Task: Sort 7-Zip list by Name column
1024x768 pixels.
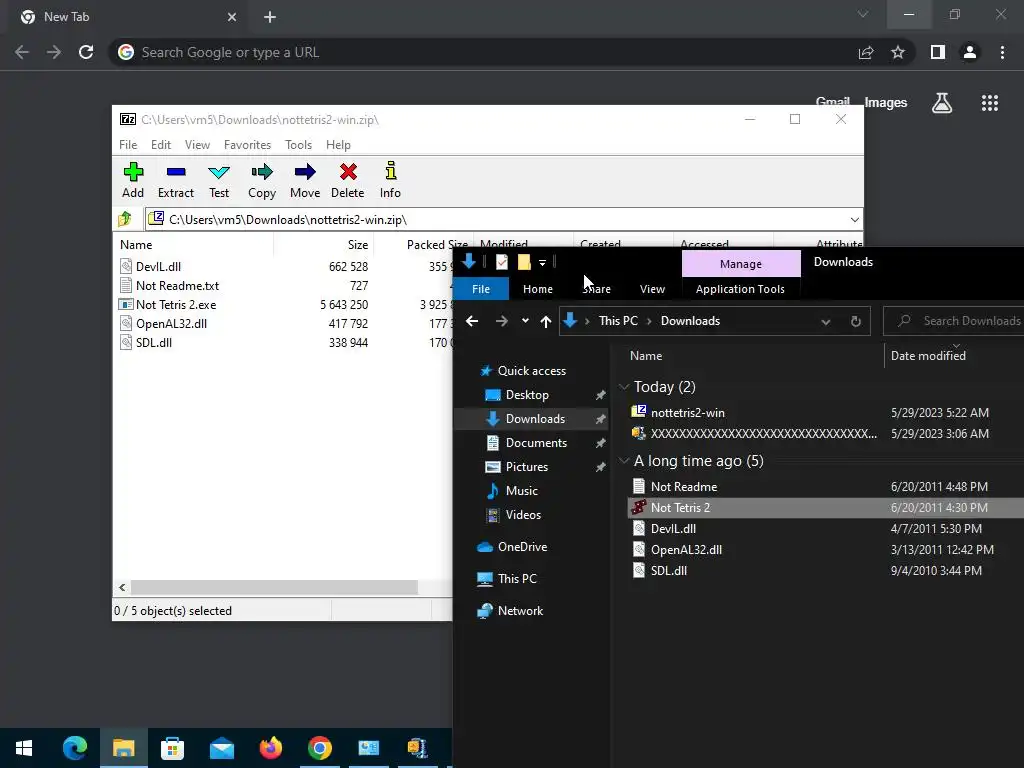Action: click(136, 245)
